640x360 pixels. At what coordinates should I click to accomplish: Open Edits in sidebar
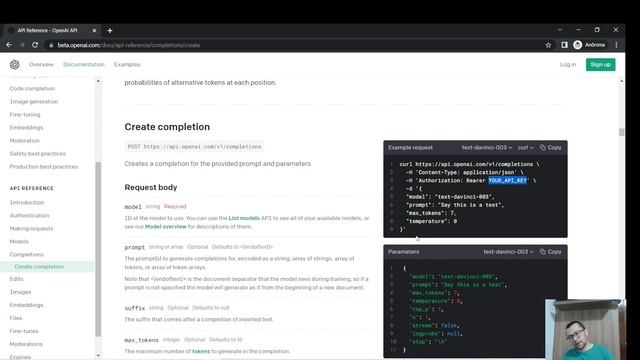[x=16, y=279]
